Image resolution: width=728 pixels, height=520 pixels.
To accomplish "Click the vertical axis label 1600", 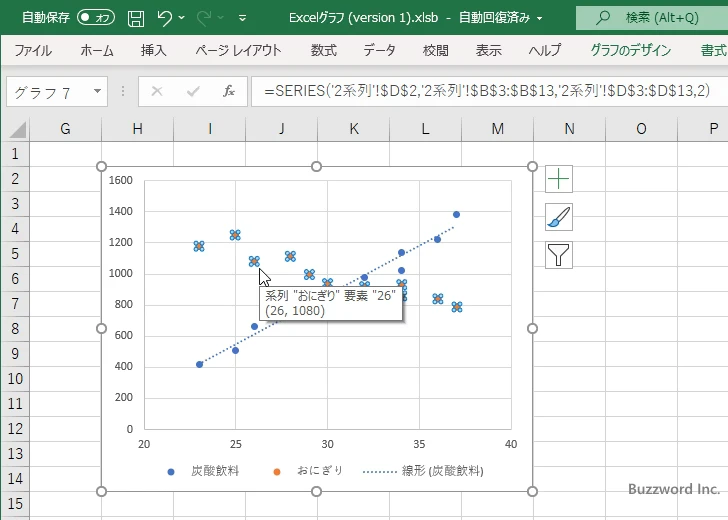I will point(120,180).
